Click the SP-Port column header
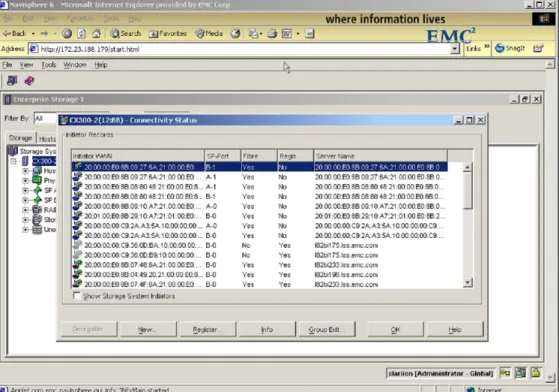Screen dimensions: 559x392 click(x=222, y=156)
